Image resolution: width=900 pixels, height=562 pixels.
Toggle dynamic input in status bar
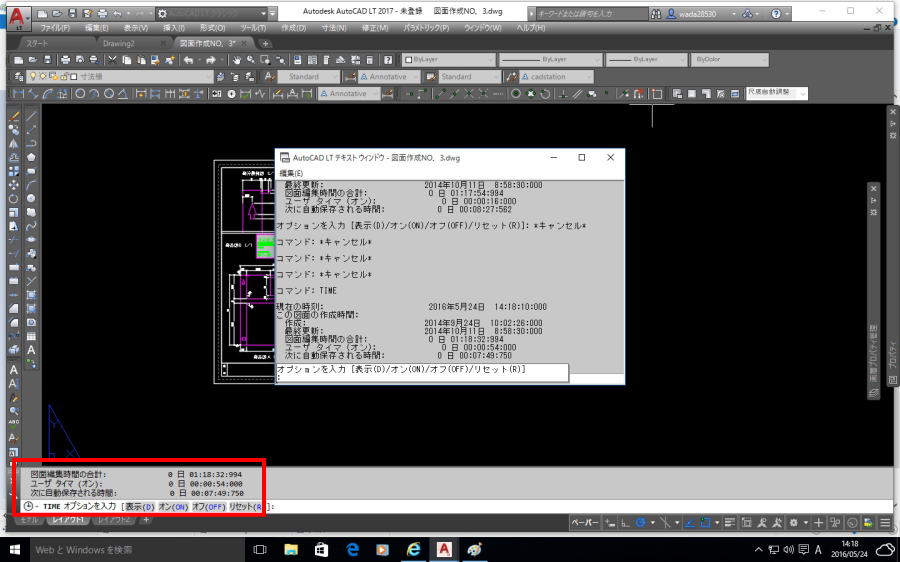610,522
